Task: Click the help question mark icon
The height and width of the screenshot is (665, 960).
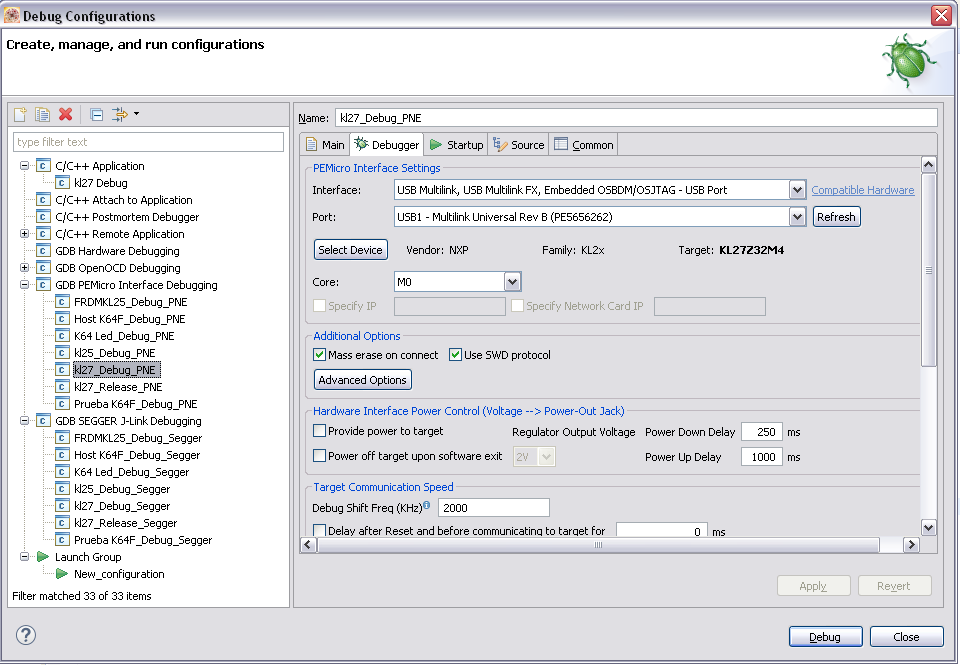Action: coord(26,635)
